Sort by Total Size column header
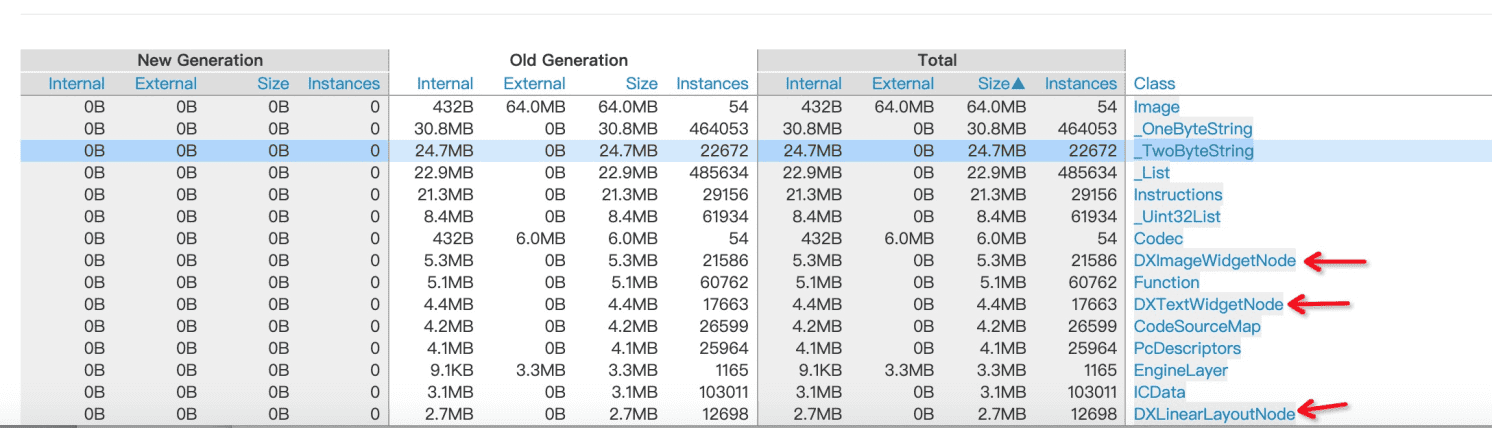1492x428 pixels. coord(1001,84)
